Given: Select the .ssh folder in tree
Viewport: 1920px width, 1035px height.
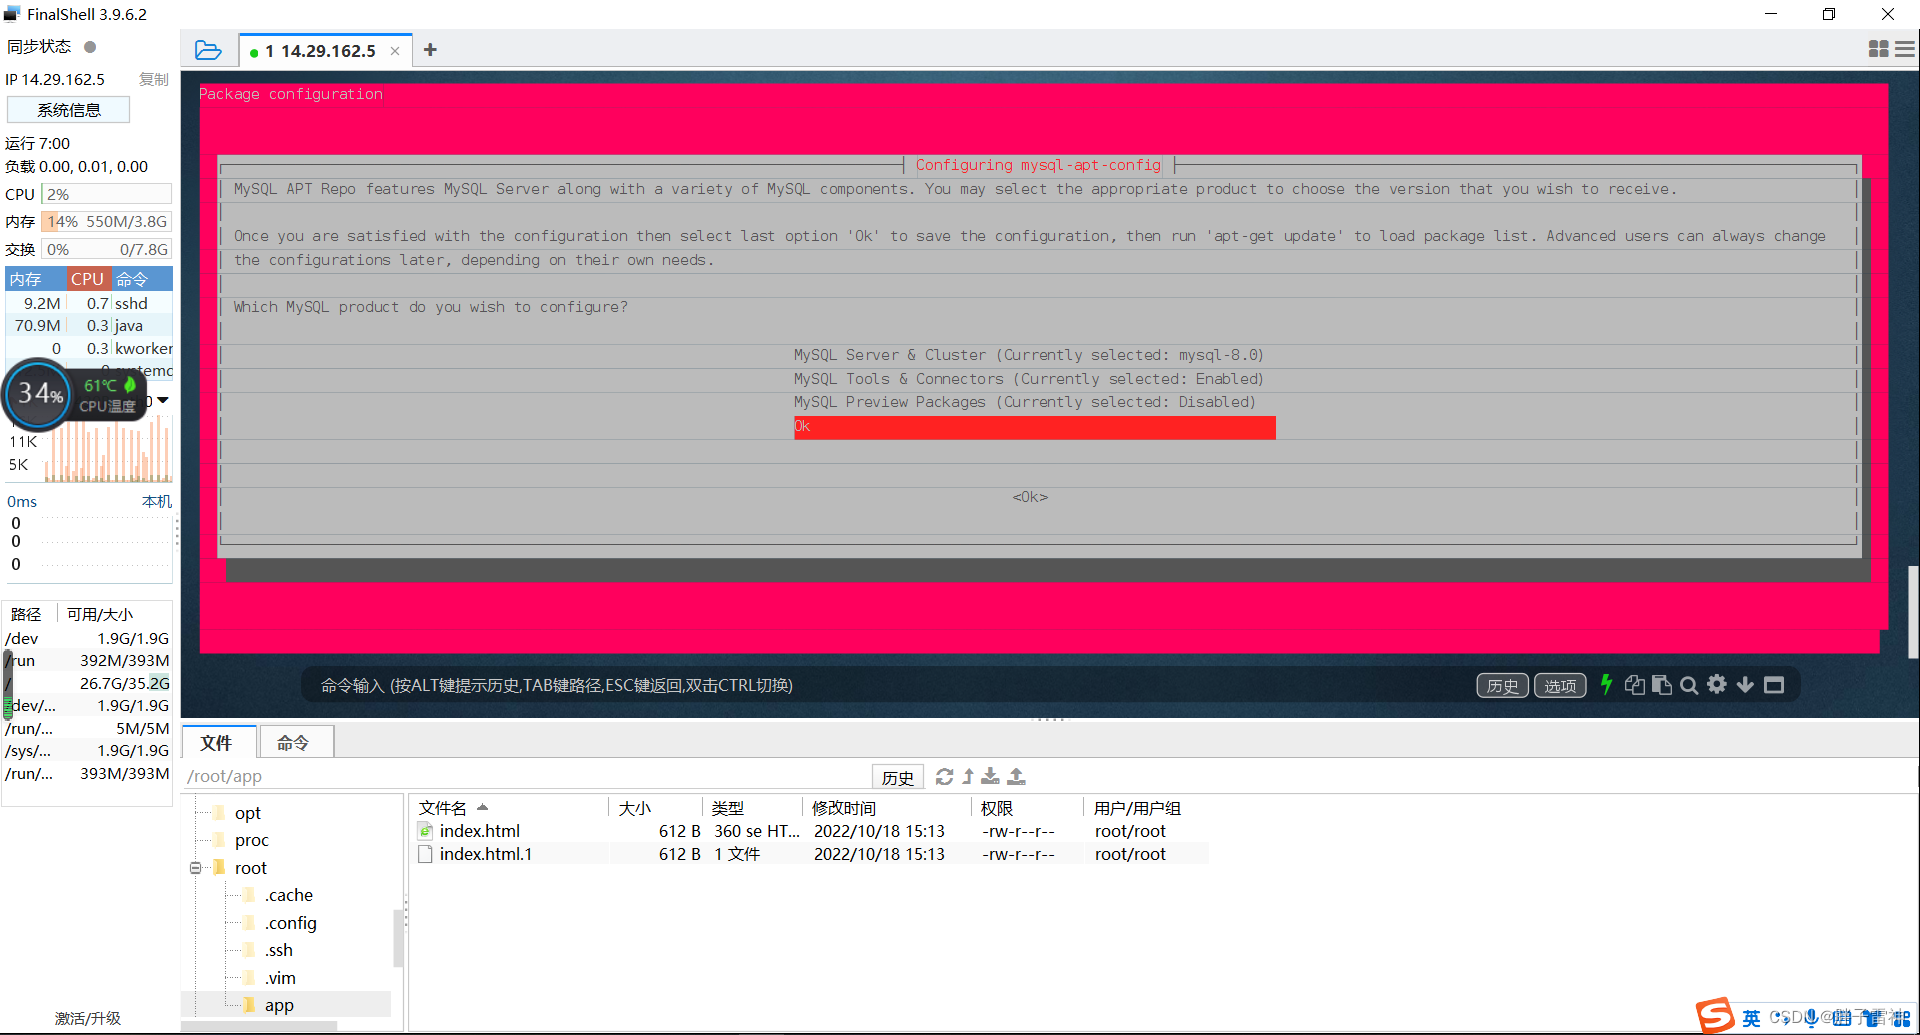Looking at the screenshot, I should pyautogui.click(x=279, y=950).
